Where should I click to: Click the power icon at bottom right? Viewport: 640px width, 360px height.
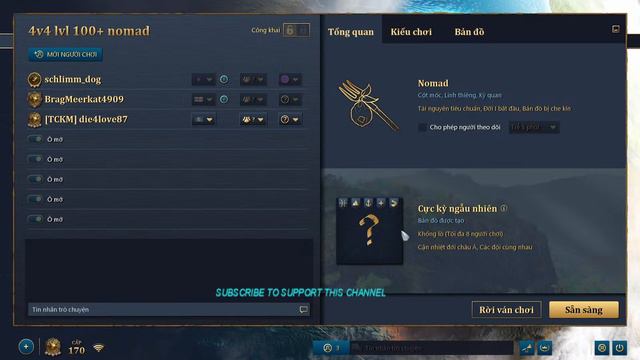tap(619, 348)
